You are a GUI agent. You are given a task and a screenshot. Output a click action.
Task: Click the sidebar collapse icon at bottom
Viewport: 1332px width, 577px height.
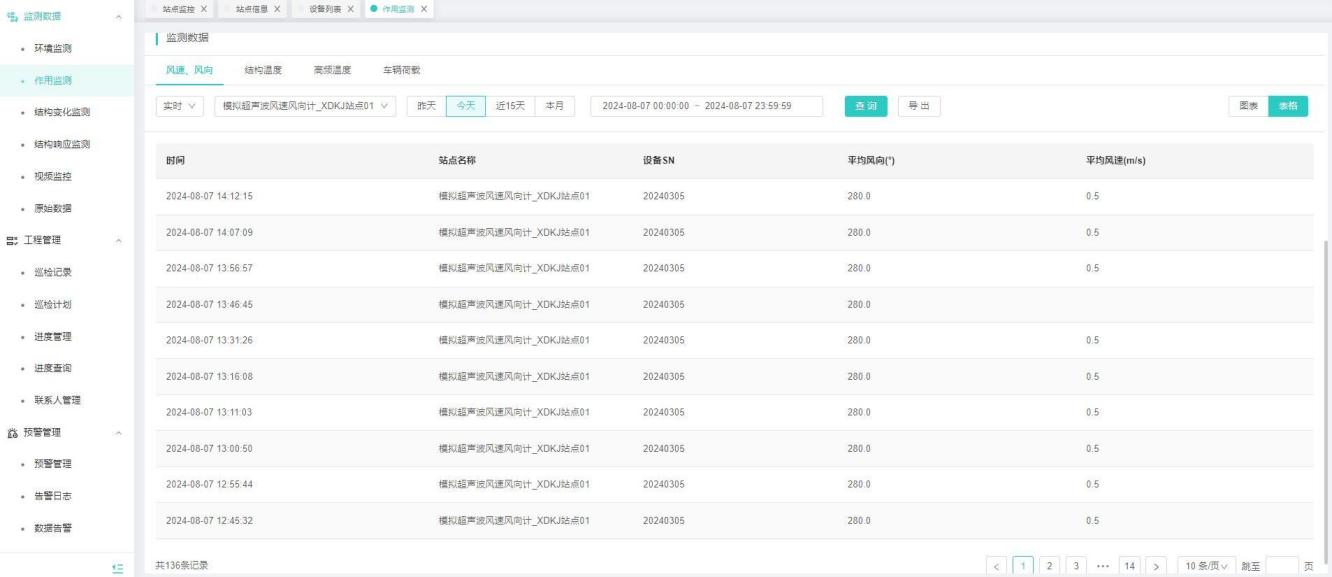click(x=118, y=567)
